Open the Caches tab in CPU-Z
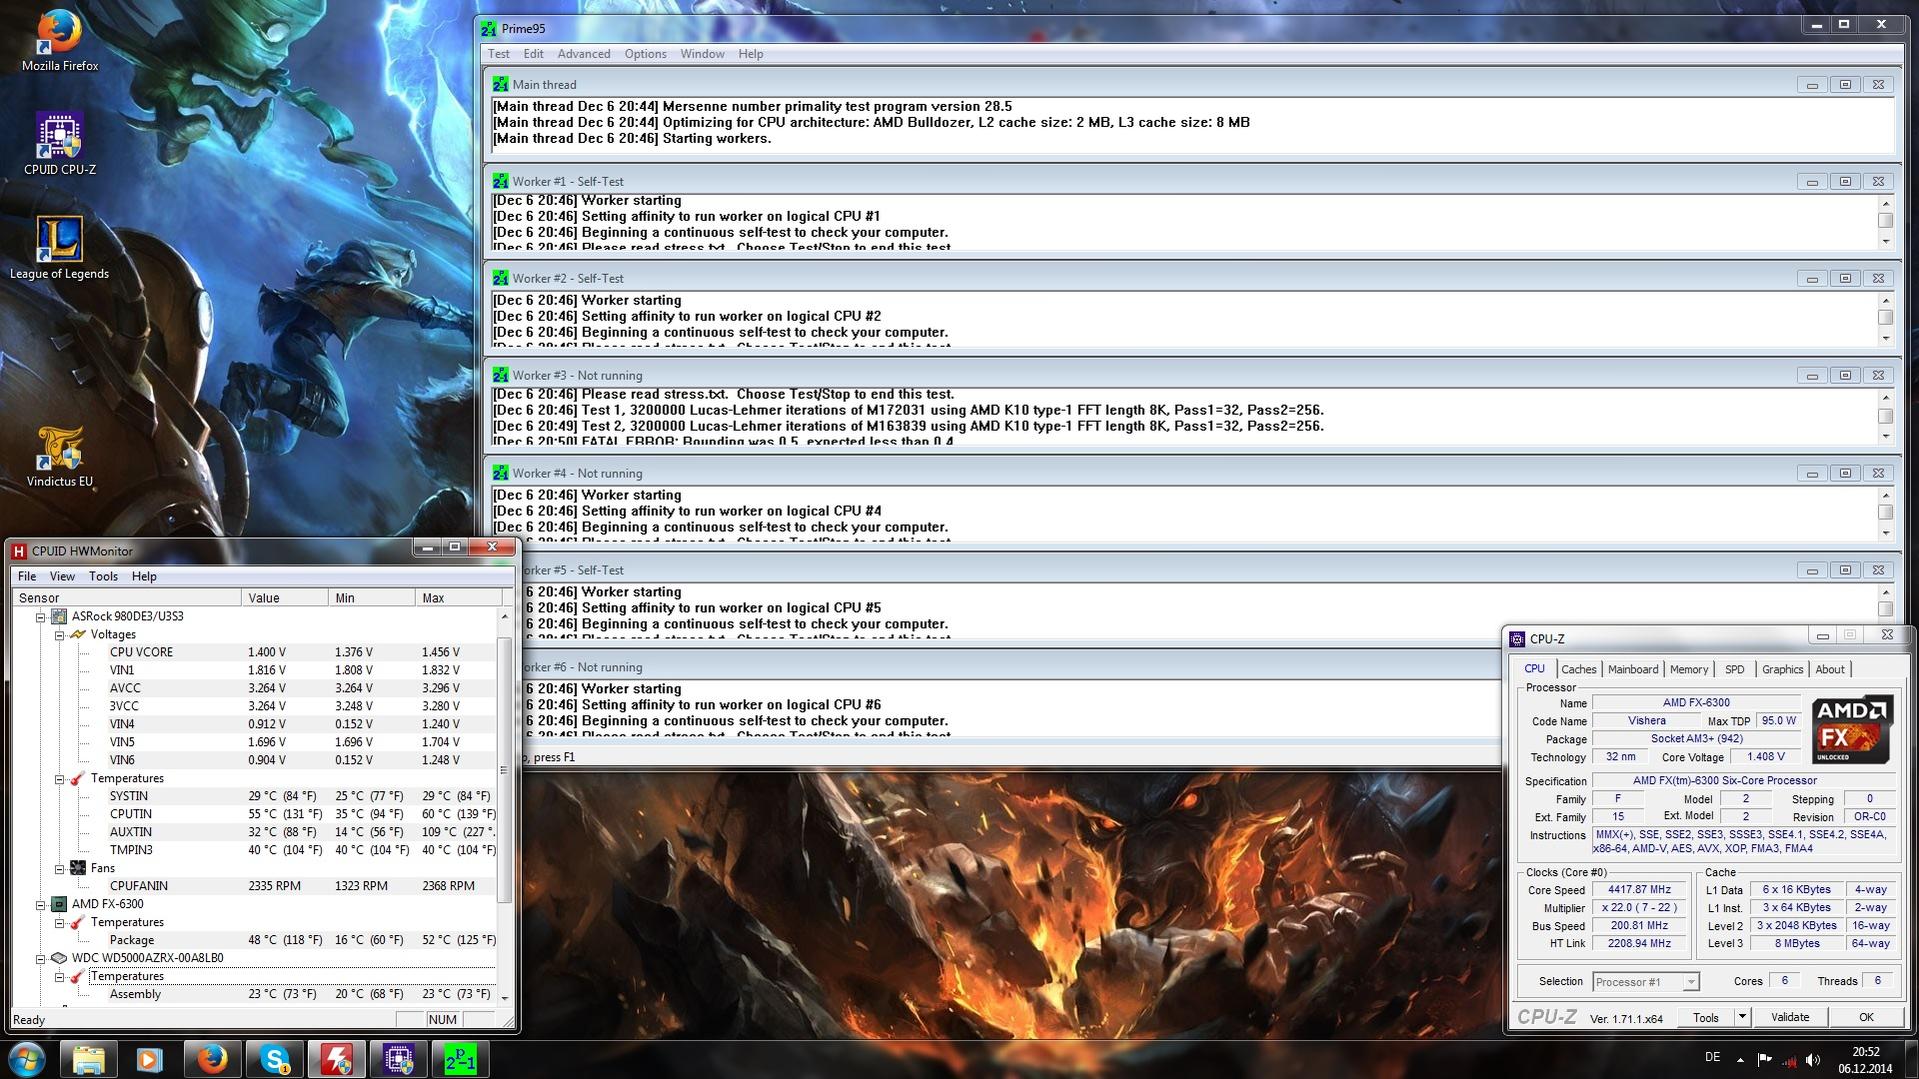 (1578, 669)
